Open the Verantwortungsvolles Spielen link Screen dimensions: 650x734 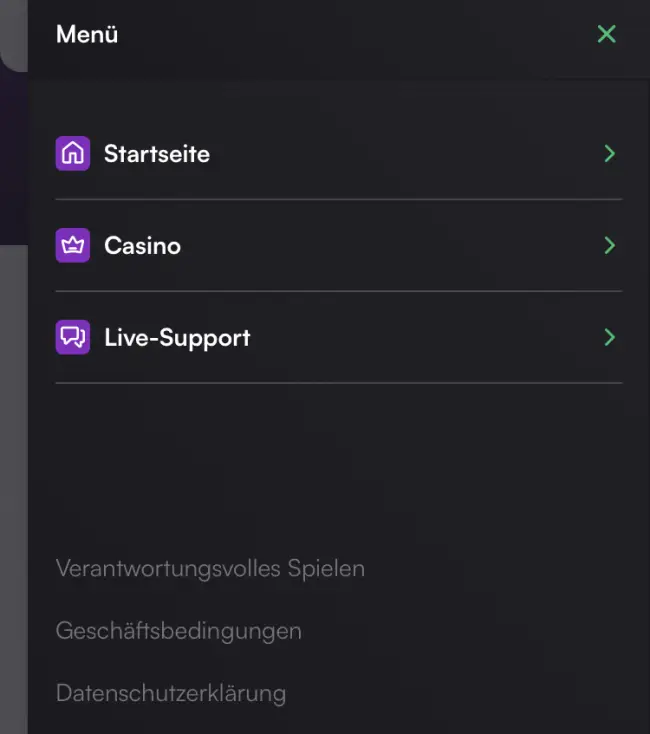[x=210, y=569]
